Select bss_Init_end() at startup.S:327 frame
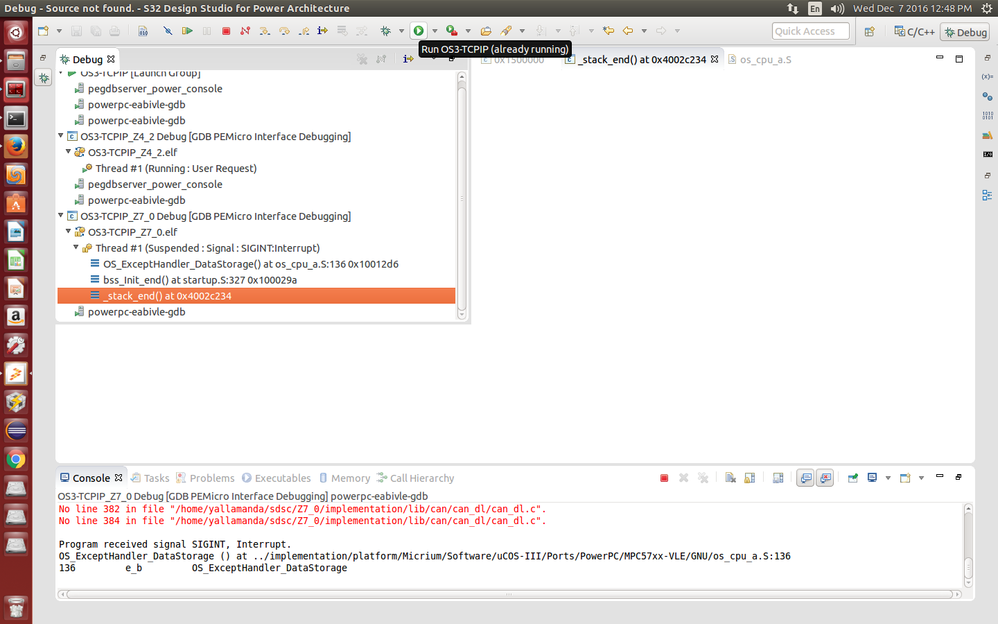Viewport: 998px width, 624px height. click(199, 280)
